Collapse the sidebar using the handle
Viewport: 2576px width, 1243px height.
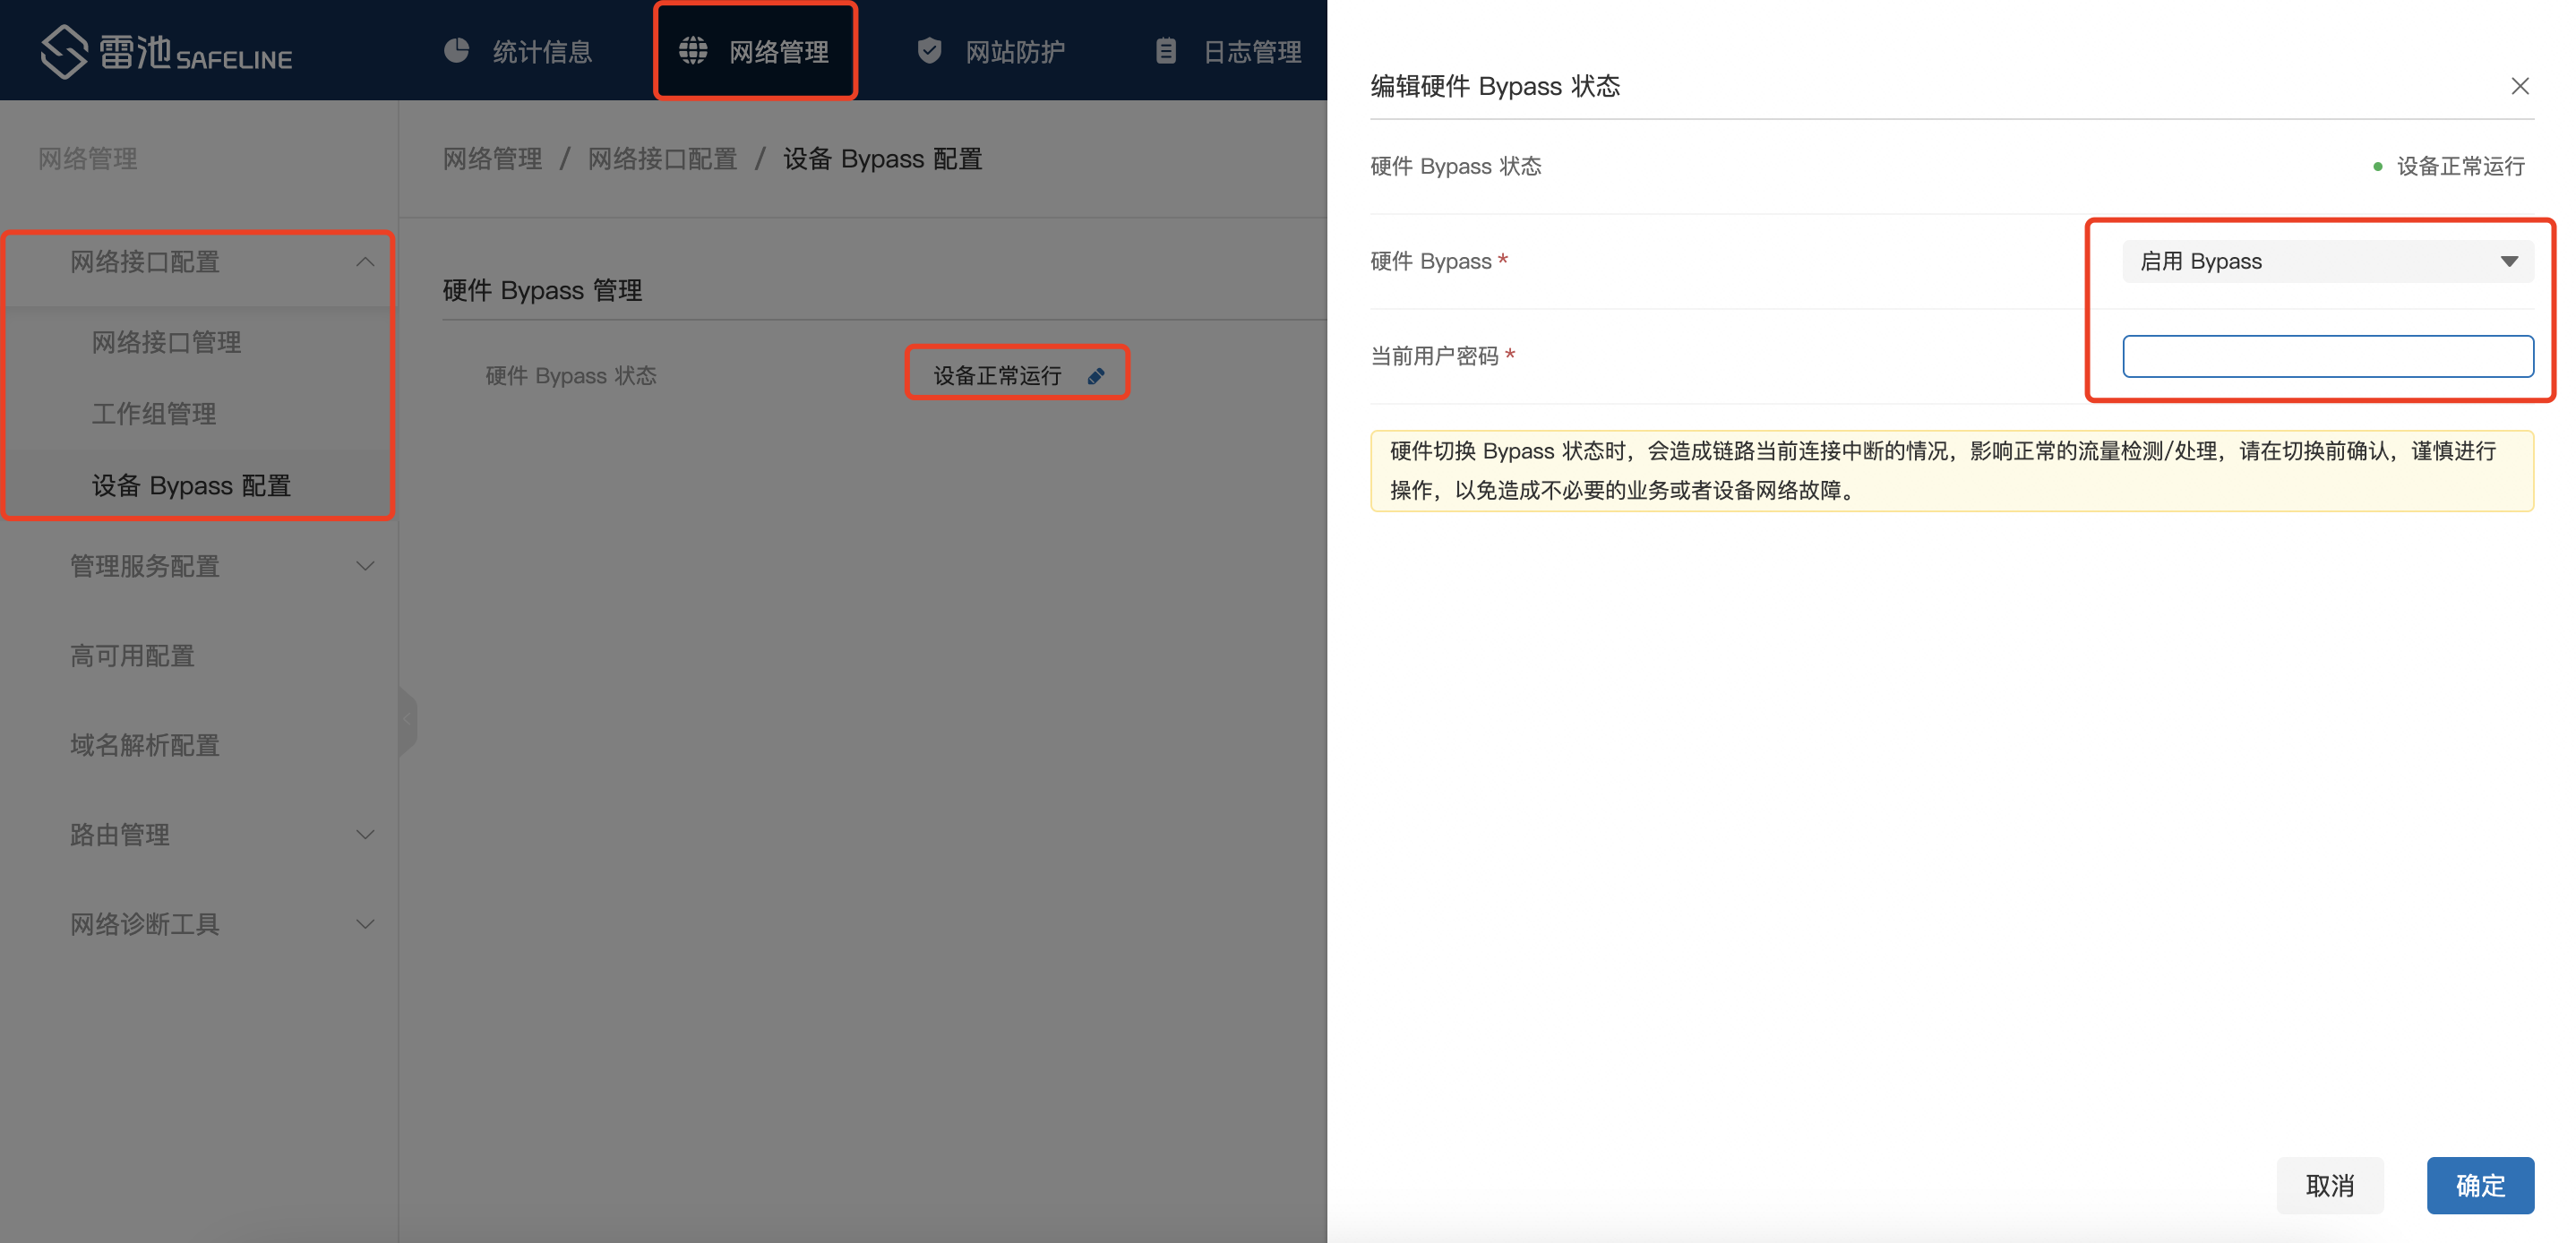tap(407, 720)
